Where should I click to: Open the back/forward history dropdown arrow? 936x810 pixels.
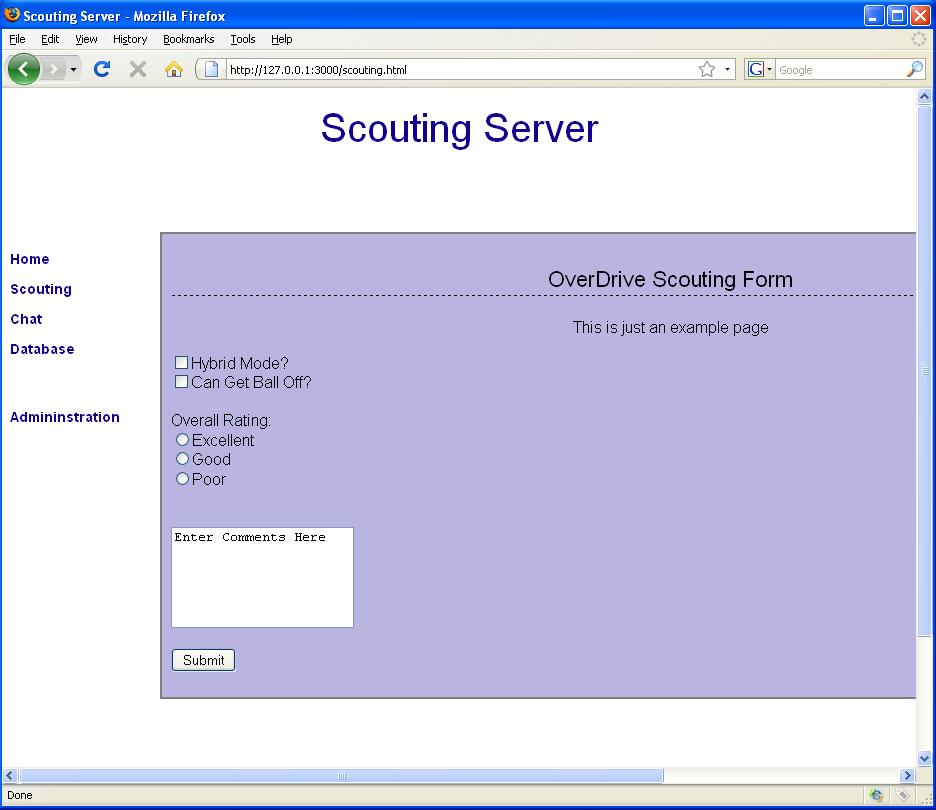73,70
